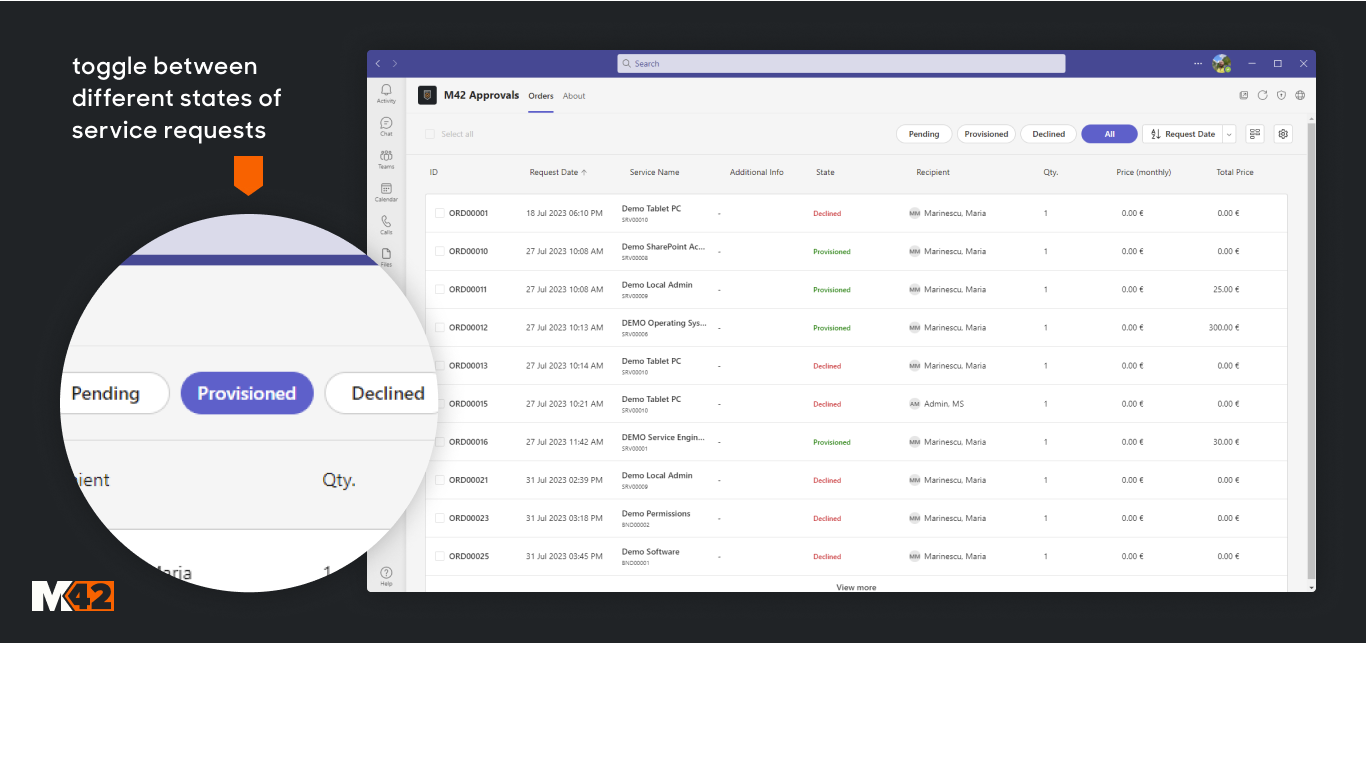The image size is (1366, 768).
Task: Click the globe icon in the app header
Action: (1300, 96)
